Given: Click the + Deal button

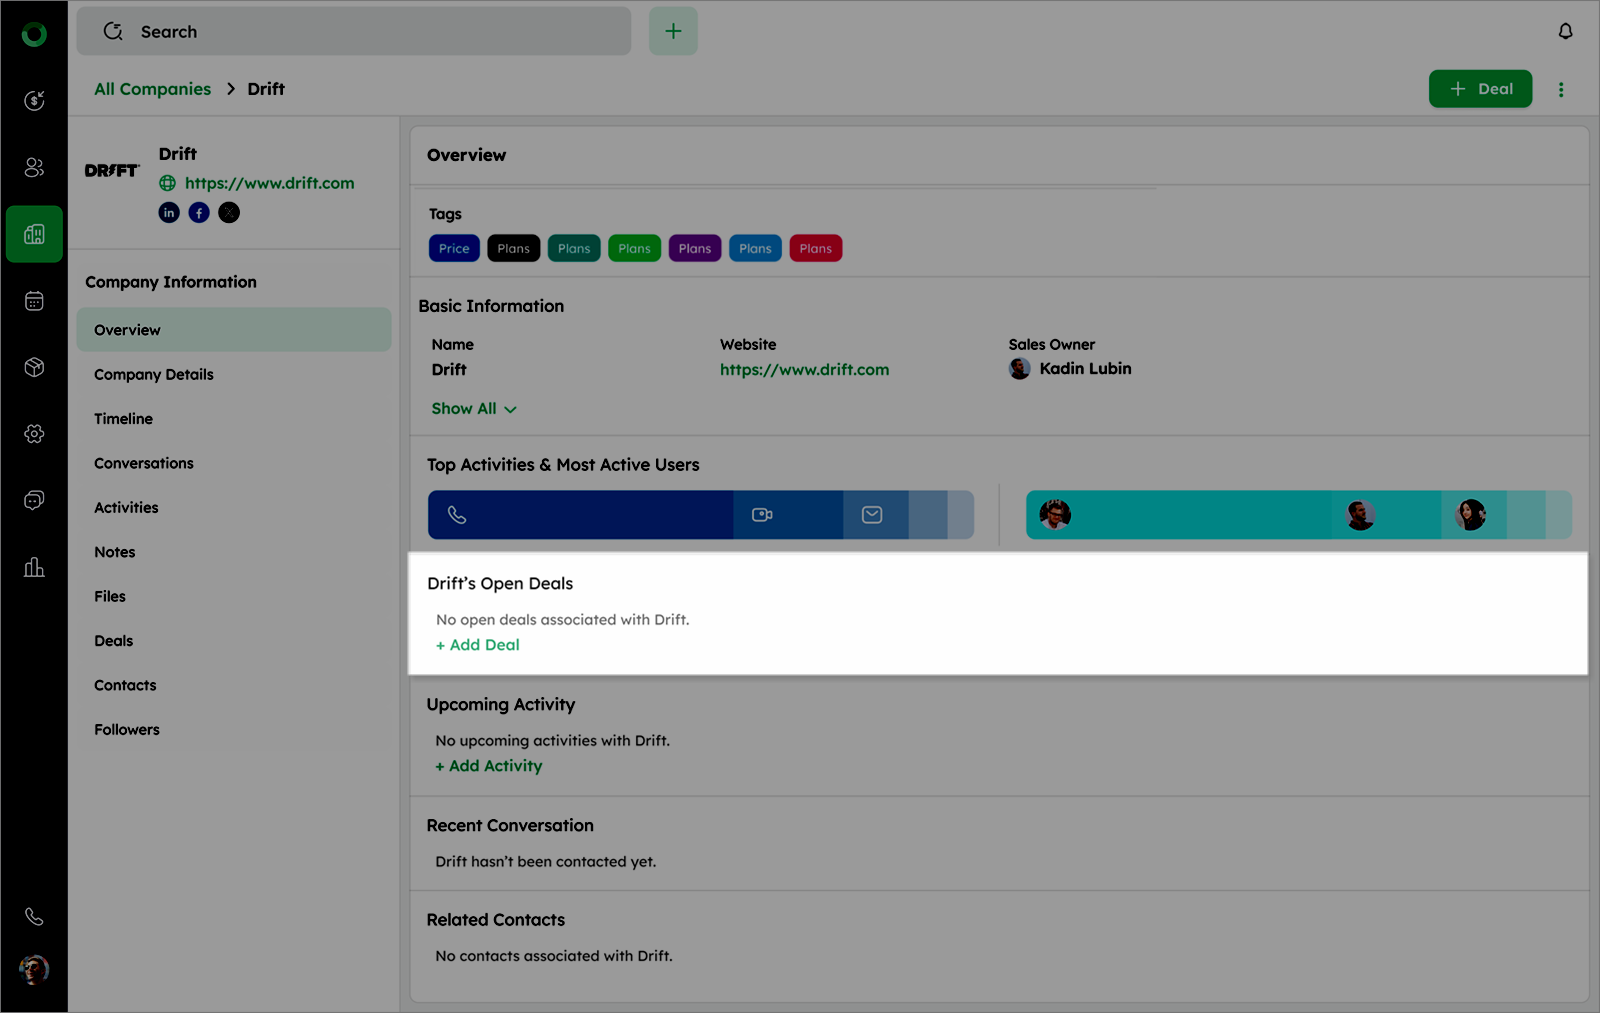Looking at the screenshot, I should coord(1480,89).
